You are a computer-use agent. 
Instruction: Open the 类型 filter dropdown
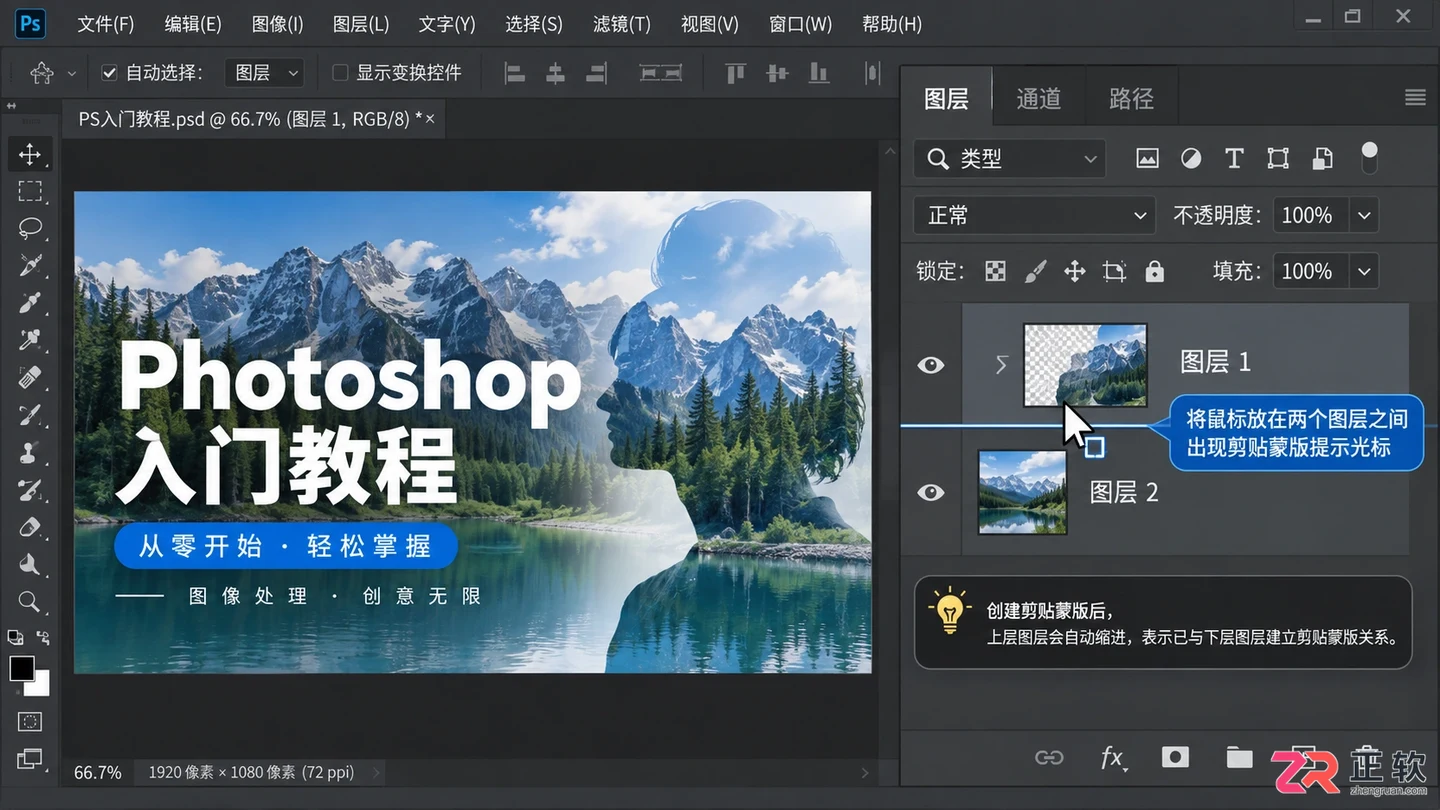coord(1010,159)
